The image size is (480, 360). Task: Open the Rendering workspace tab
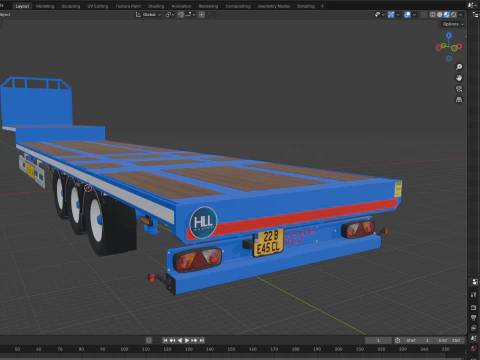(x=208, y=6)
